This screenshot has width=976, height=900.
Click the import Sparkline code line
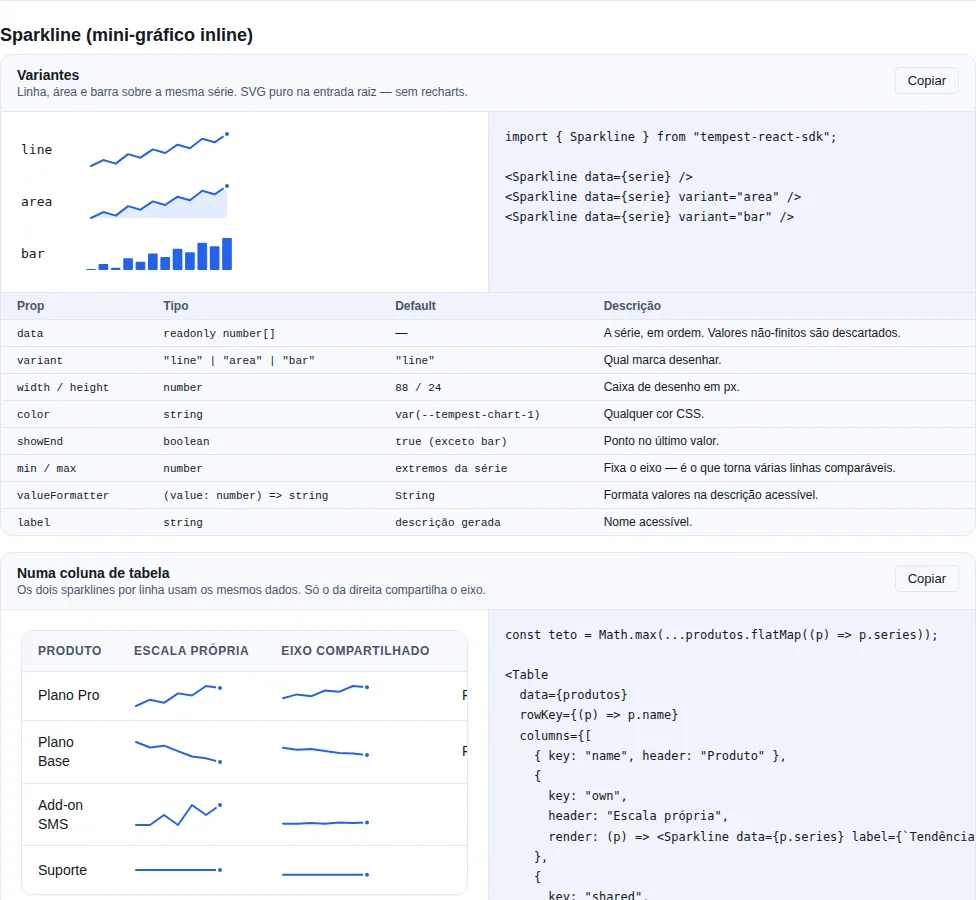tap(670, 137)
